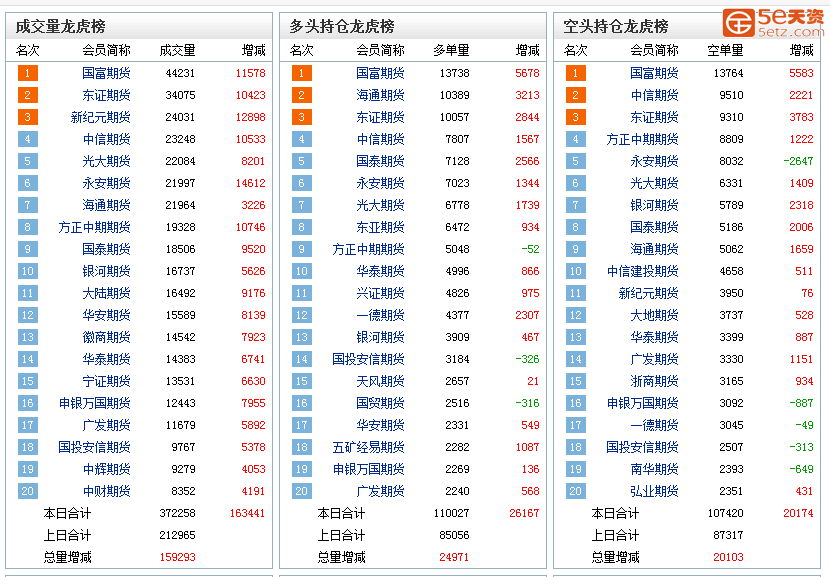Click orange rank 3 badge in 多头持仓龙虎榜
830x577 pixels.
click(x=302, y=117)
